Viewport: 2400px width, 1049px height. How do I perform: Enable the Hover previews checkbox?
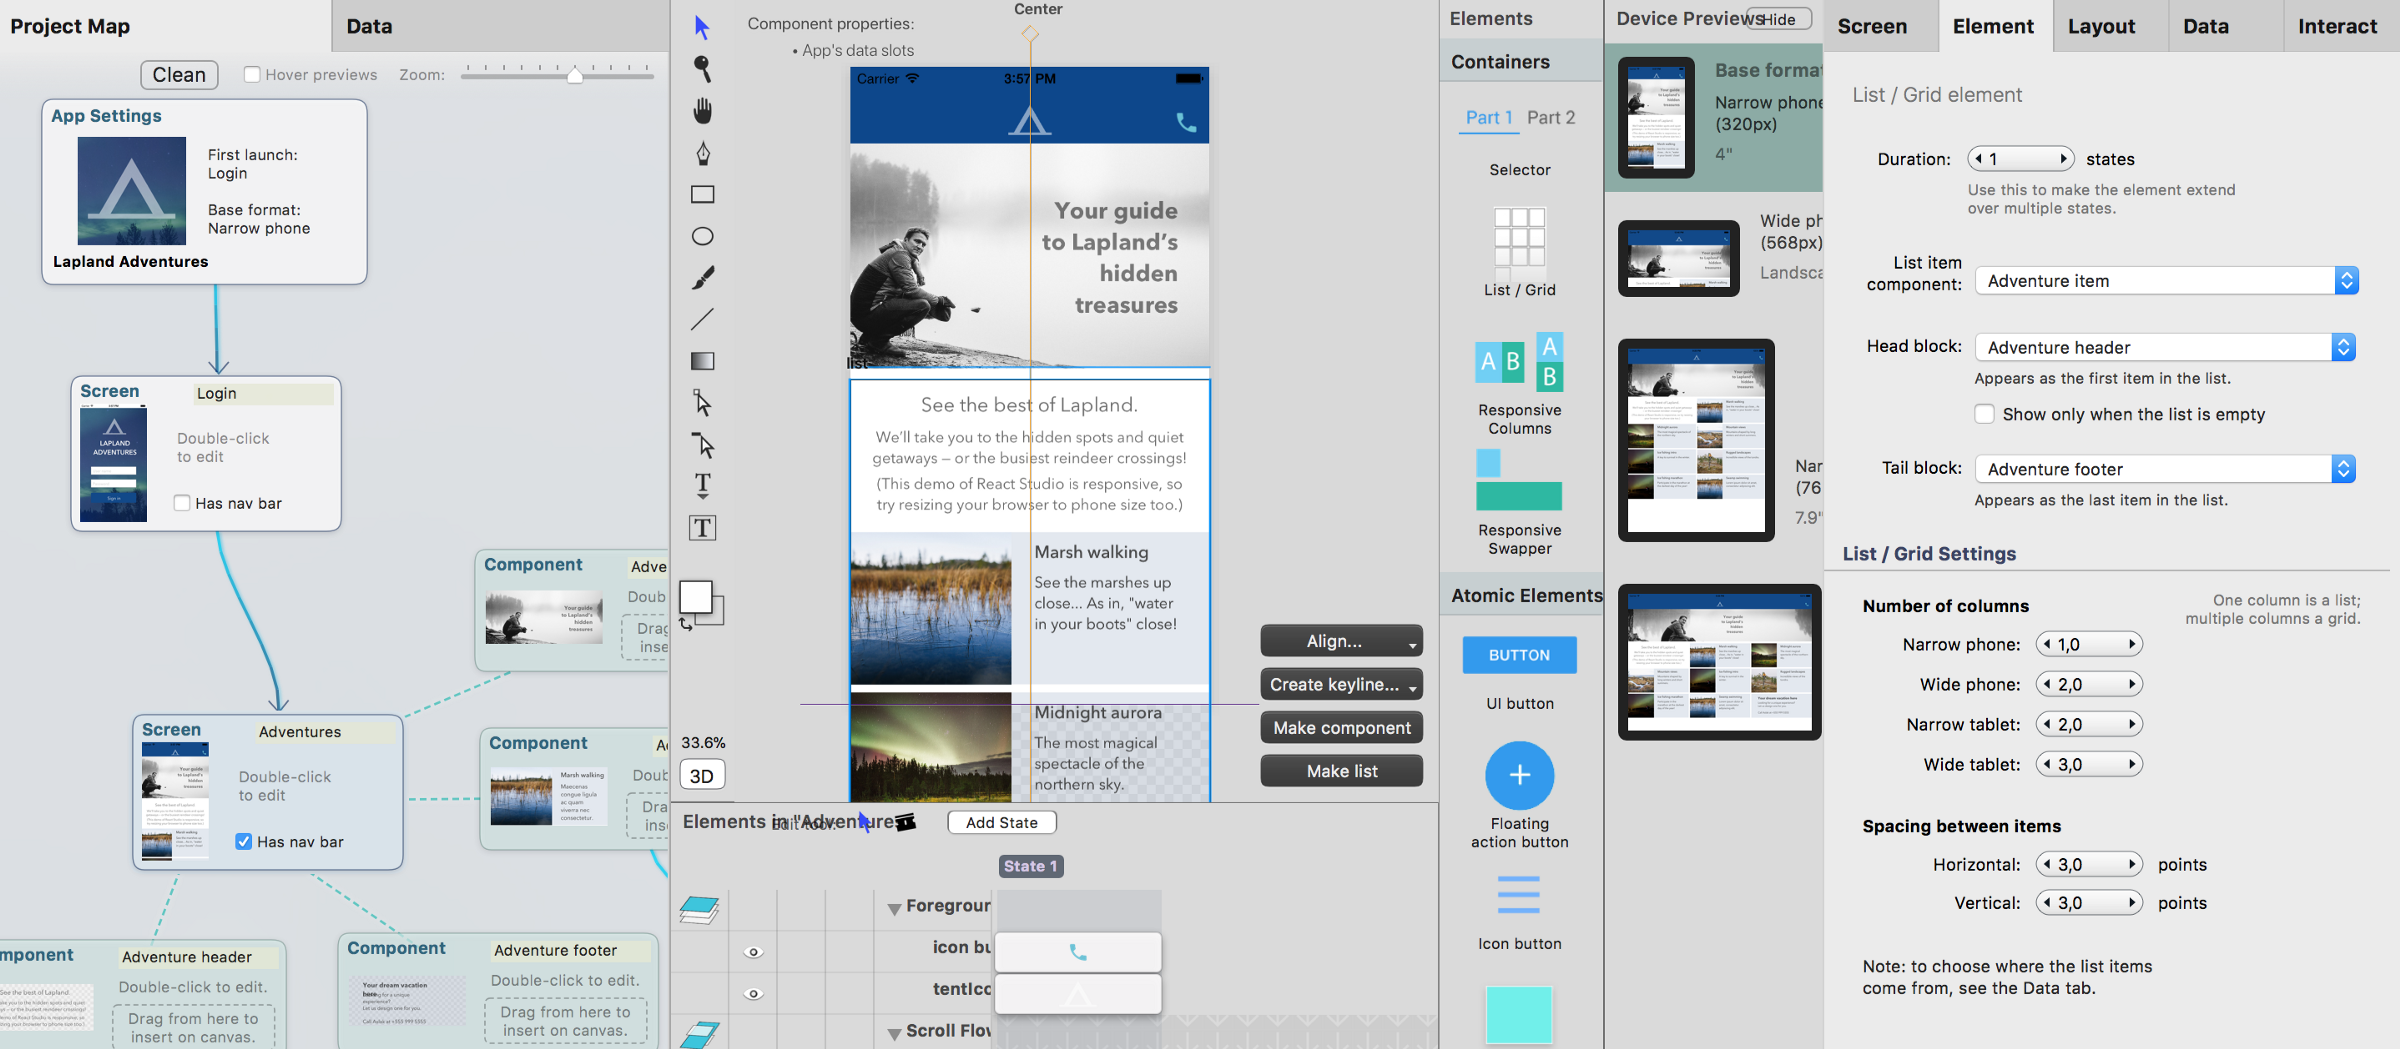(253, 75)
